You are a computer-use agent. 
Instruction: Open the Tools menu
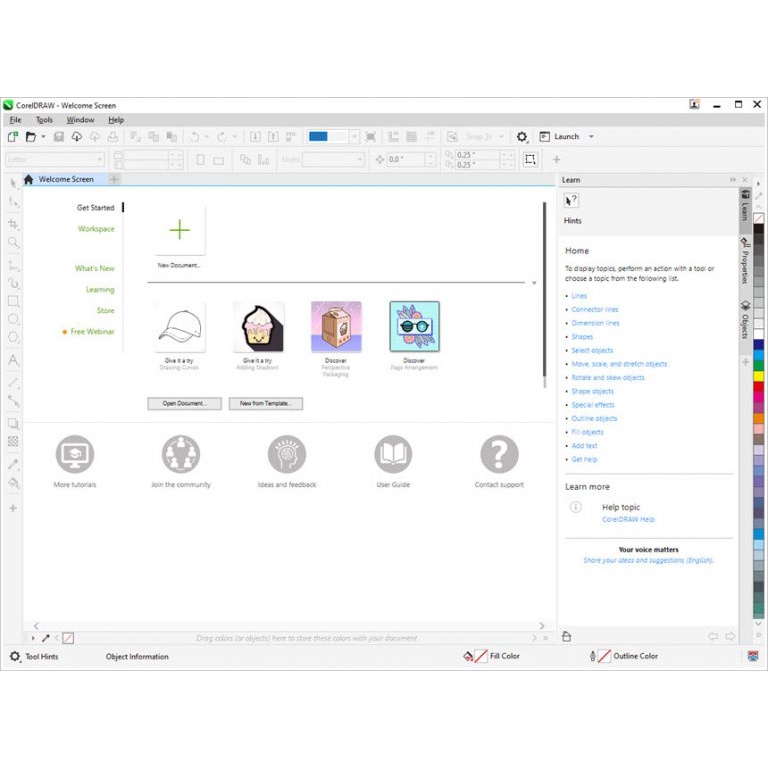tap(44, 120)
